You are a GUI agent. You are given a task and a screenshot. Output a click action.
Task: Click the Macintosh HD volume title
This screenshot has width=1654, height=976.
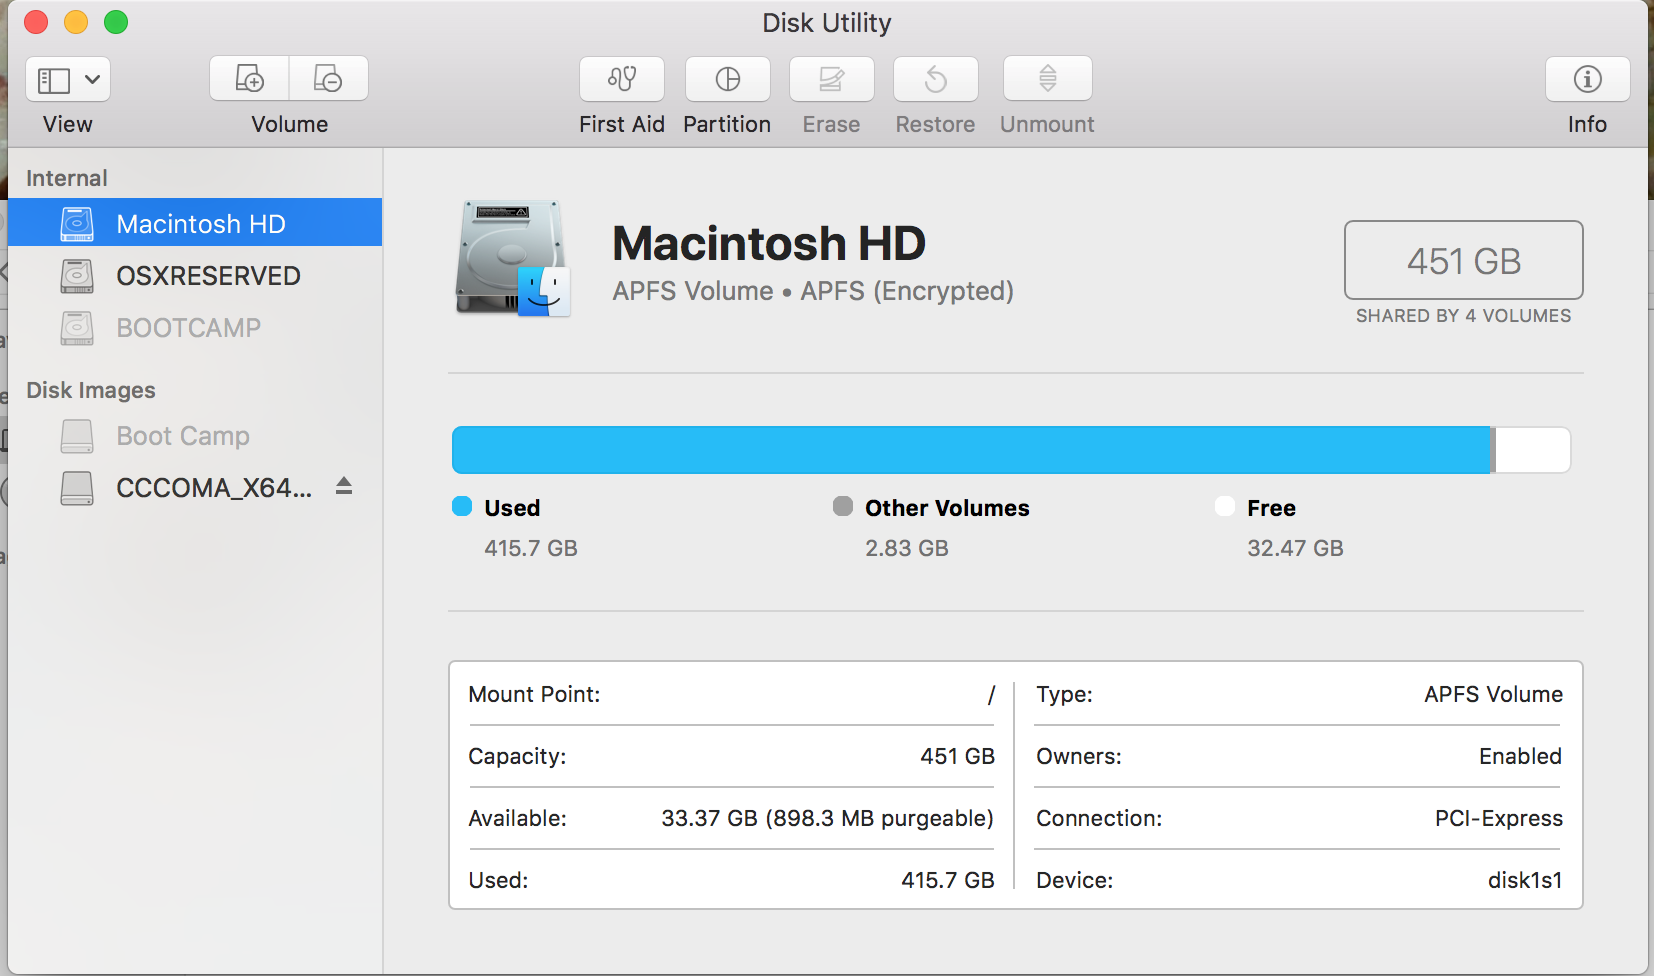pos(769,243)
